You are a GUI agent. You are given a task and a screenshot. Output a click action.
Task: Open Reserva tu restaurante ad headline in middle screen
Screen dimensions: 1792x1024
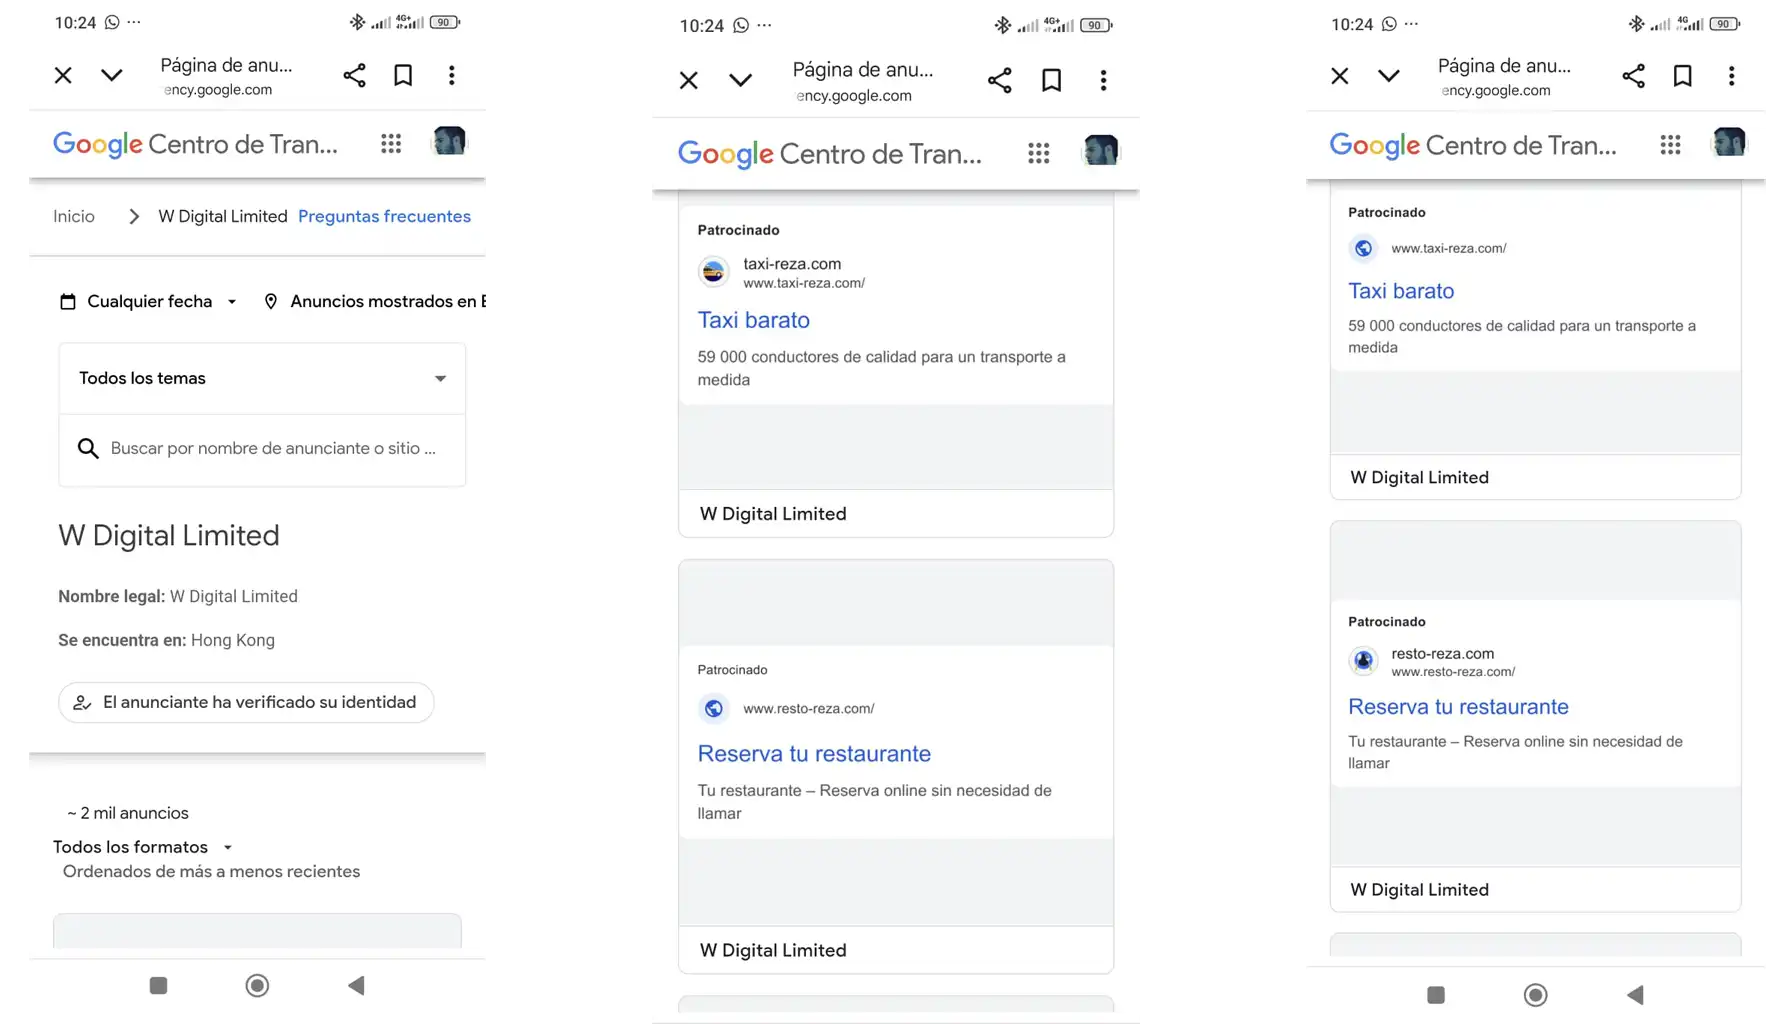tap(814, 754)
